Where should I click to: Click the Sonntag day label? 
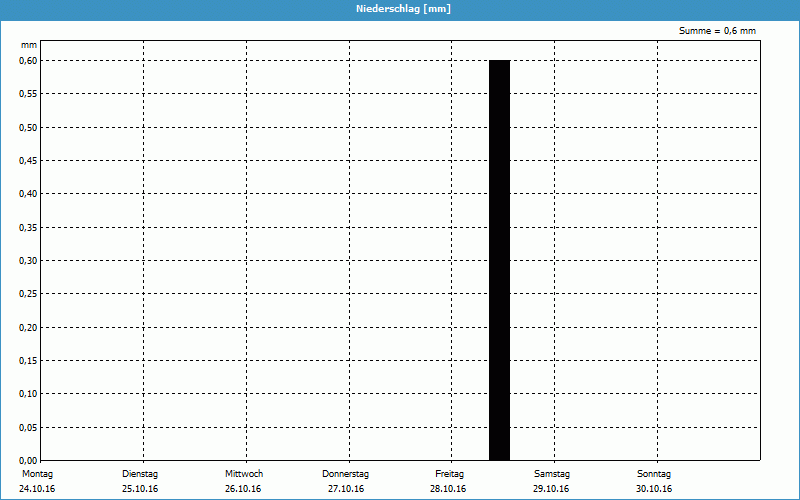[x=654, y=474]
